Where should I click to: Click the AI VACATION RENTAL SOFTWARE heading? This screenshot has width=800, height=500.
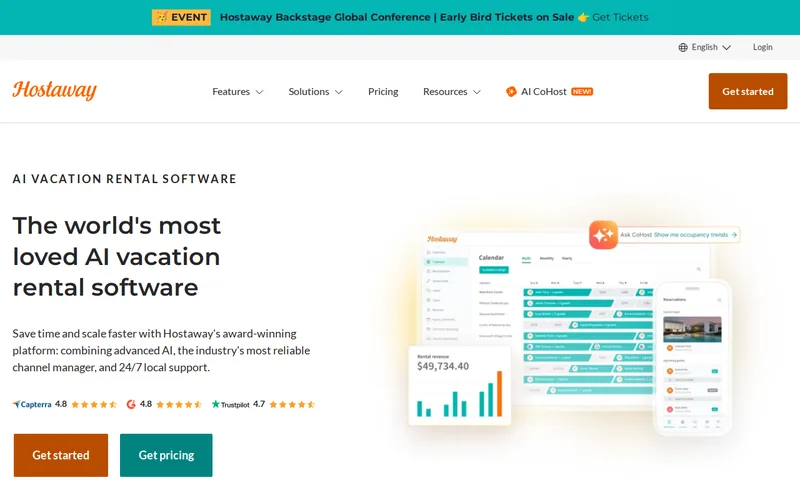coord(124,179)
